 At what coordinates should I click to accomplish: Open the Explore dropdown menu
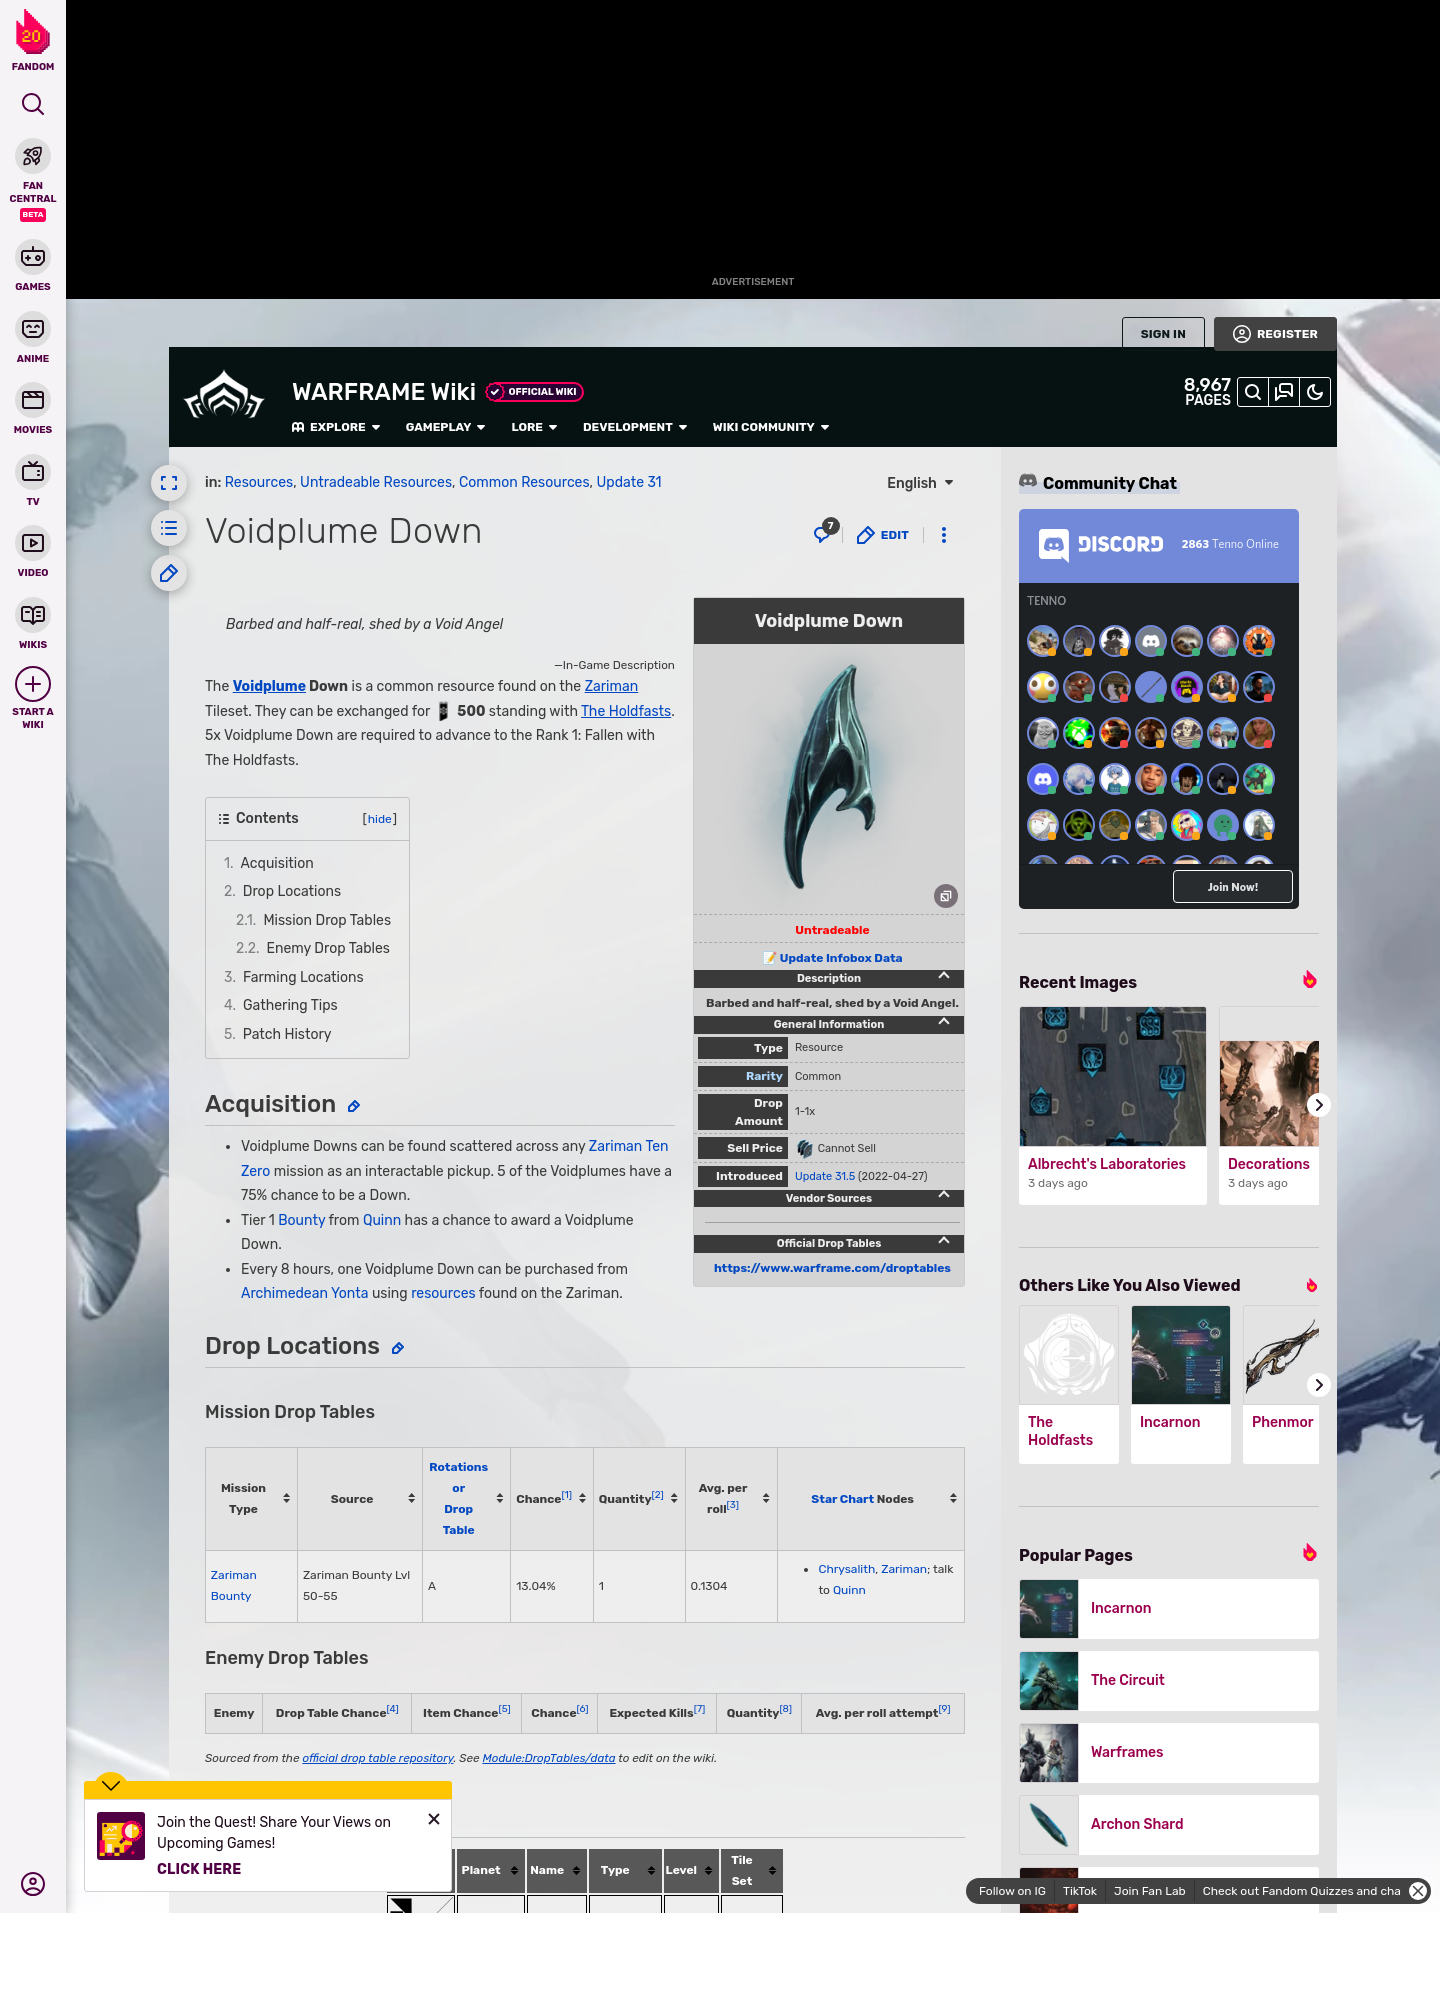(336, 427)
